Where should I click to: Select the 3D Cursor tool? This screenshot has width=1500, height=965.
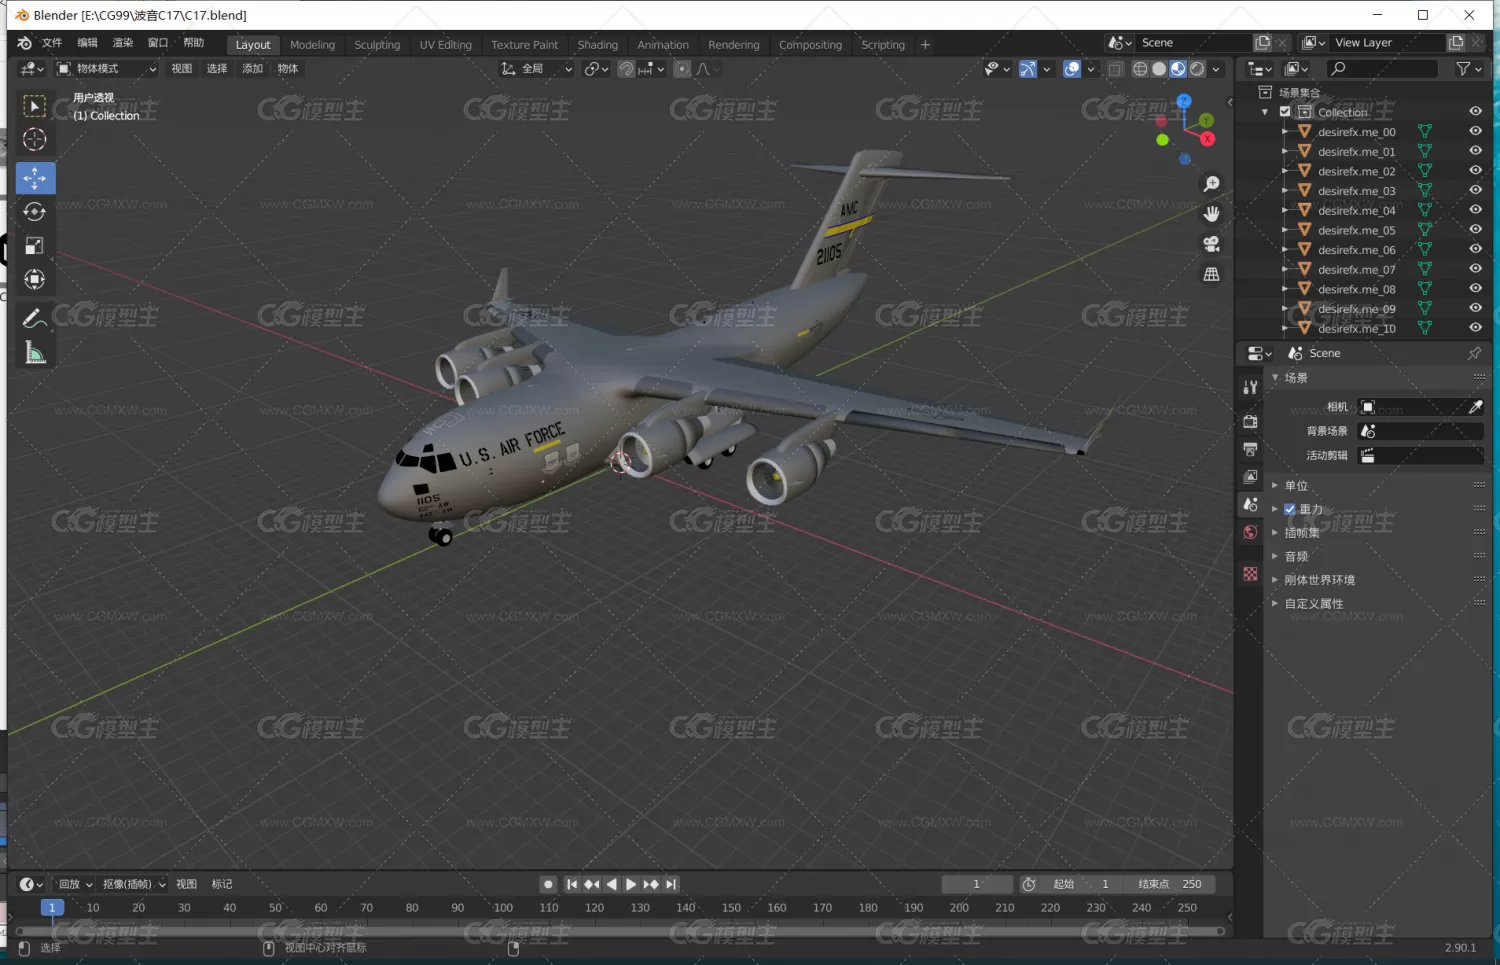pyautogui.click(x=35, y=140)
